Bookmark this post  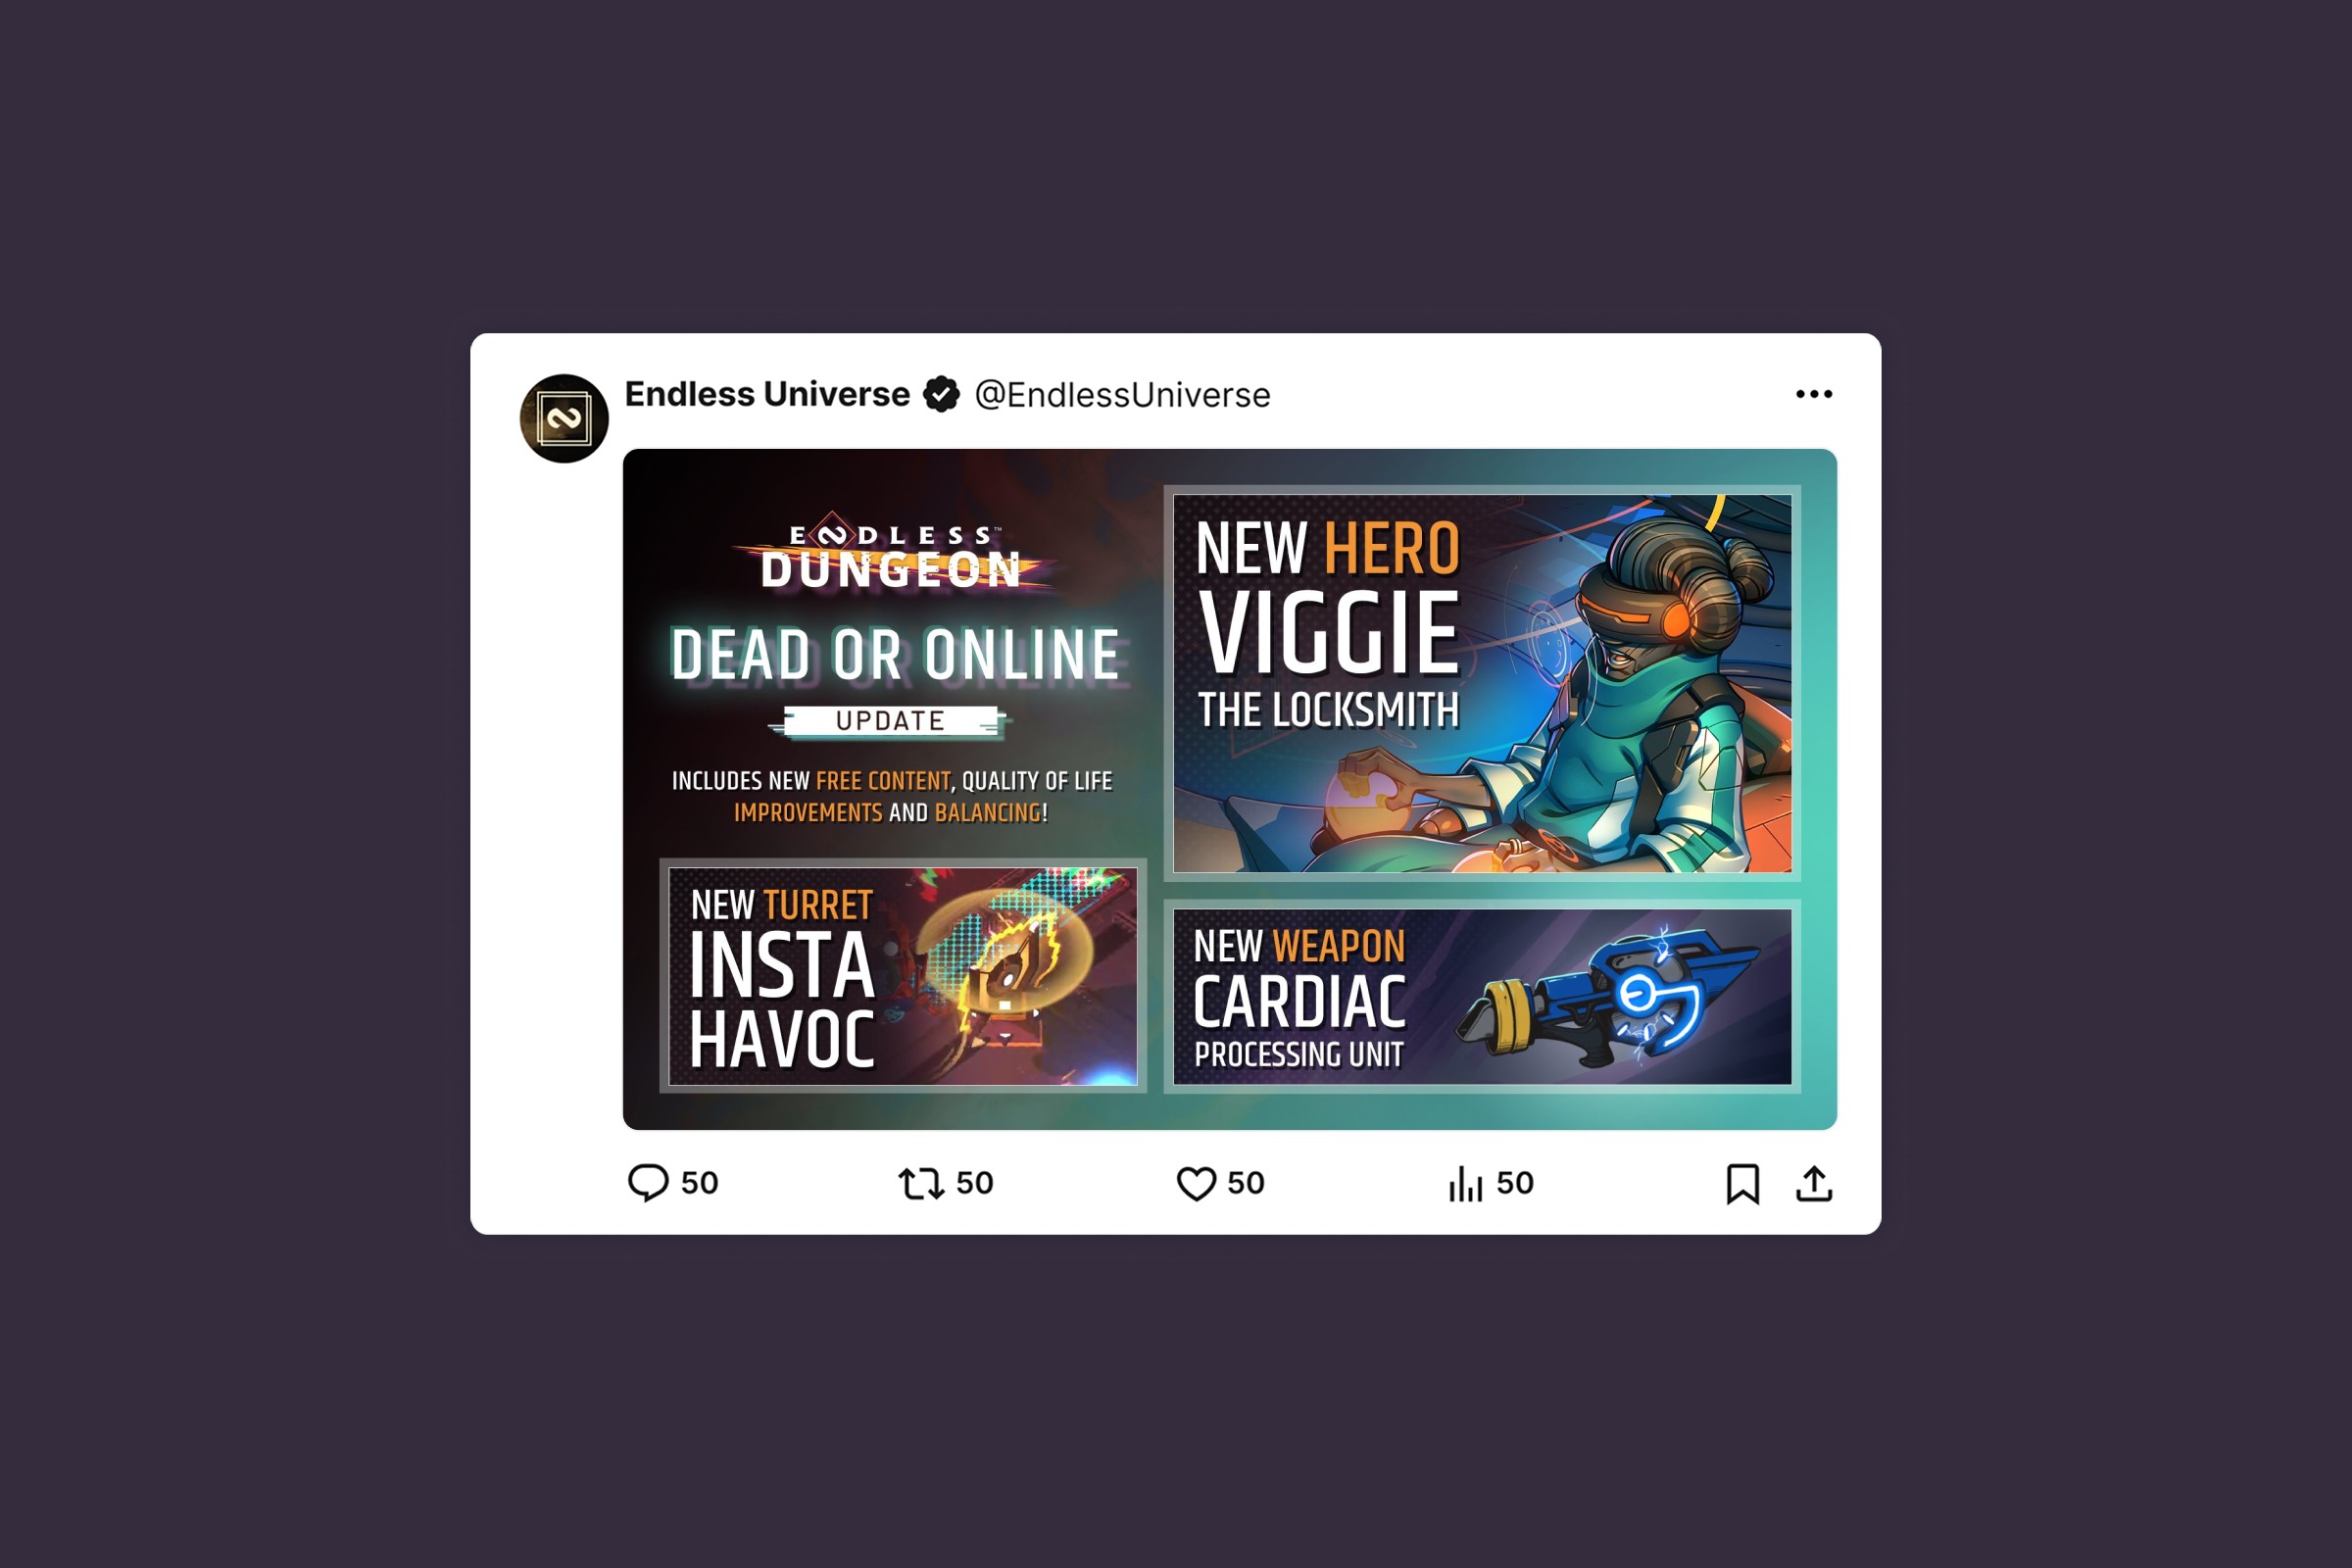point(1743,1184)
